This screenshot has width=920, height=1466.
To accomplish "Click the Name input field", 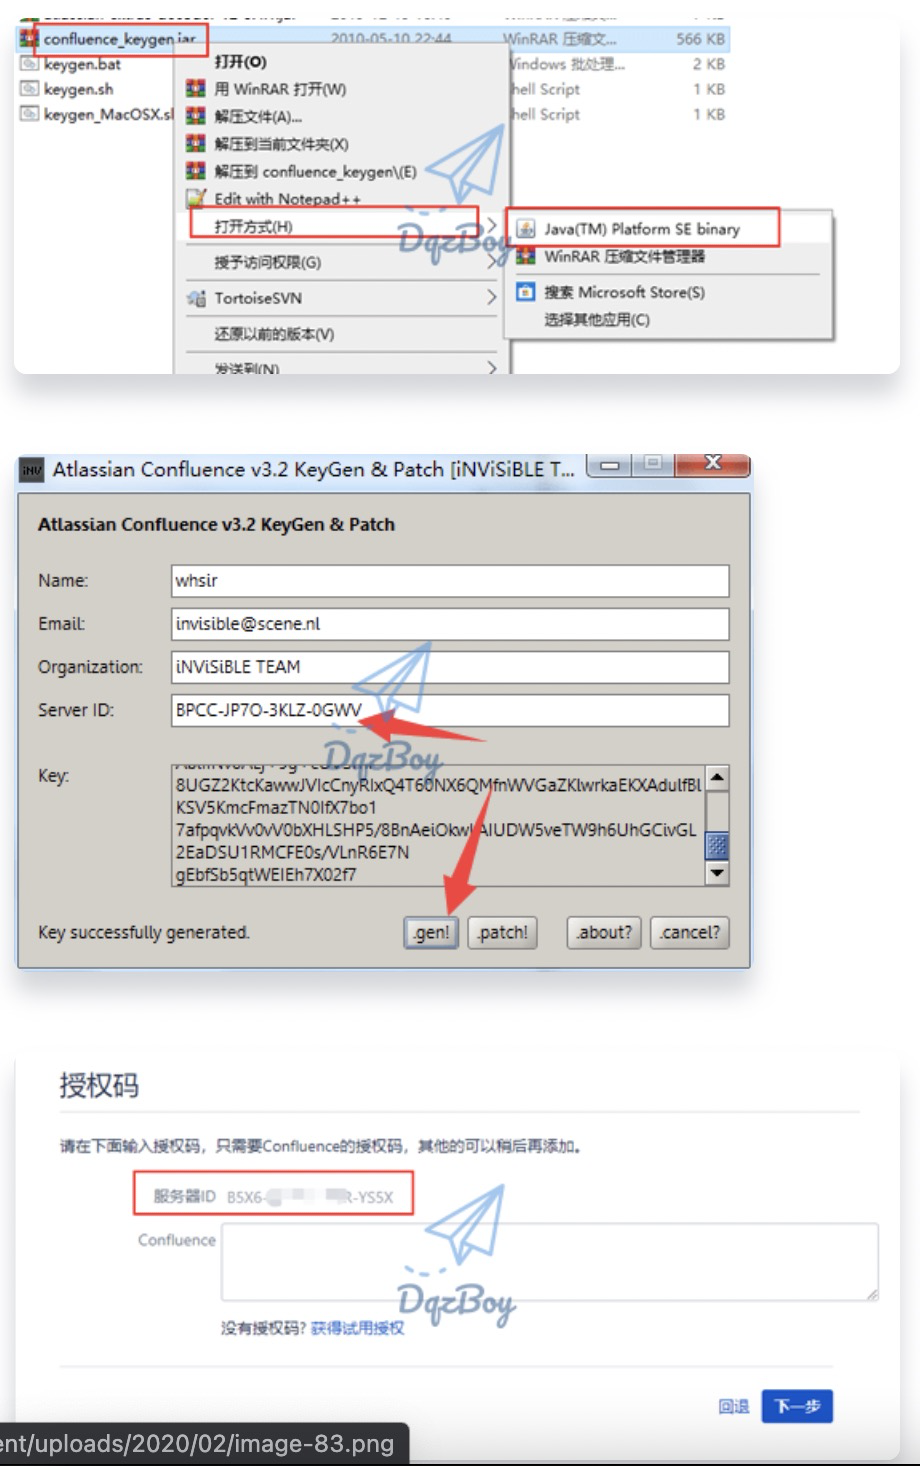I will tap(450, 581).
